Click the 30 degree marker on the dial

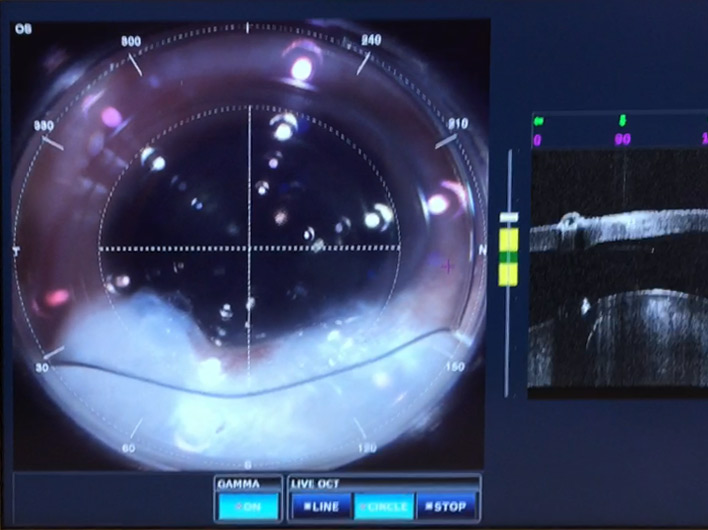(x=44, y=367)
